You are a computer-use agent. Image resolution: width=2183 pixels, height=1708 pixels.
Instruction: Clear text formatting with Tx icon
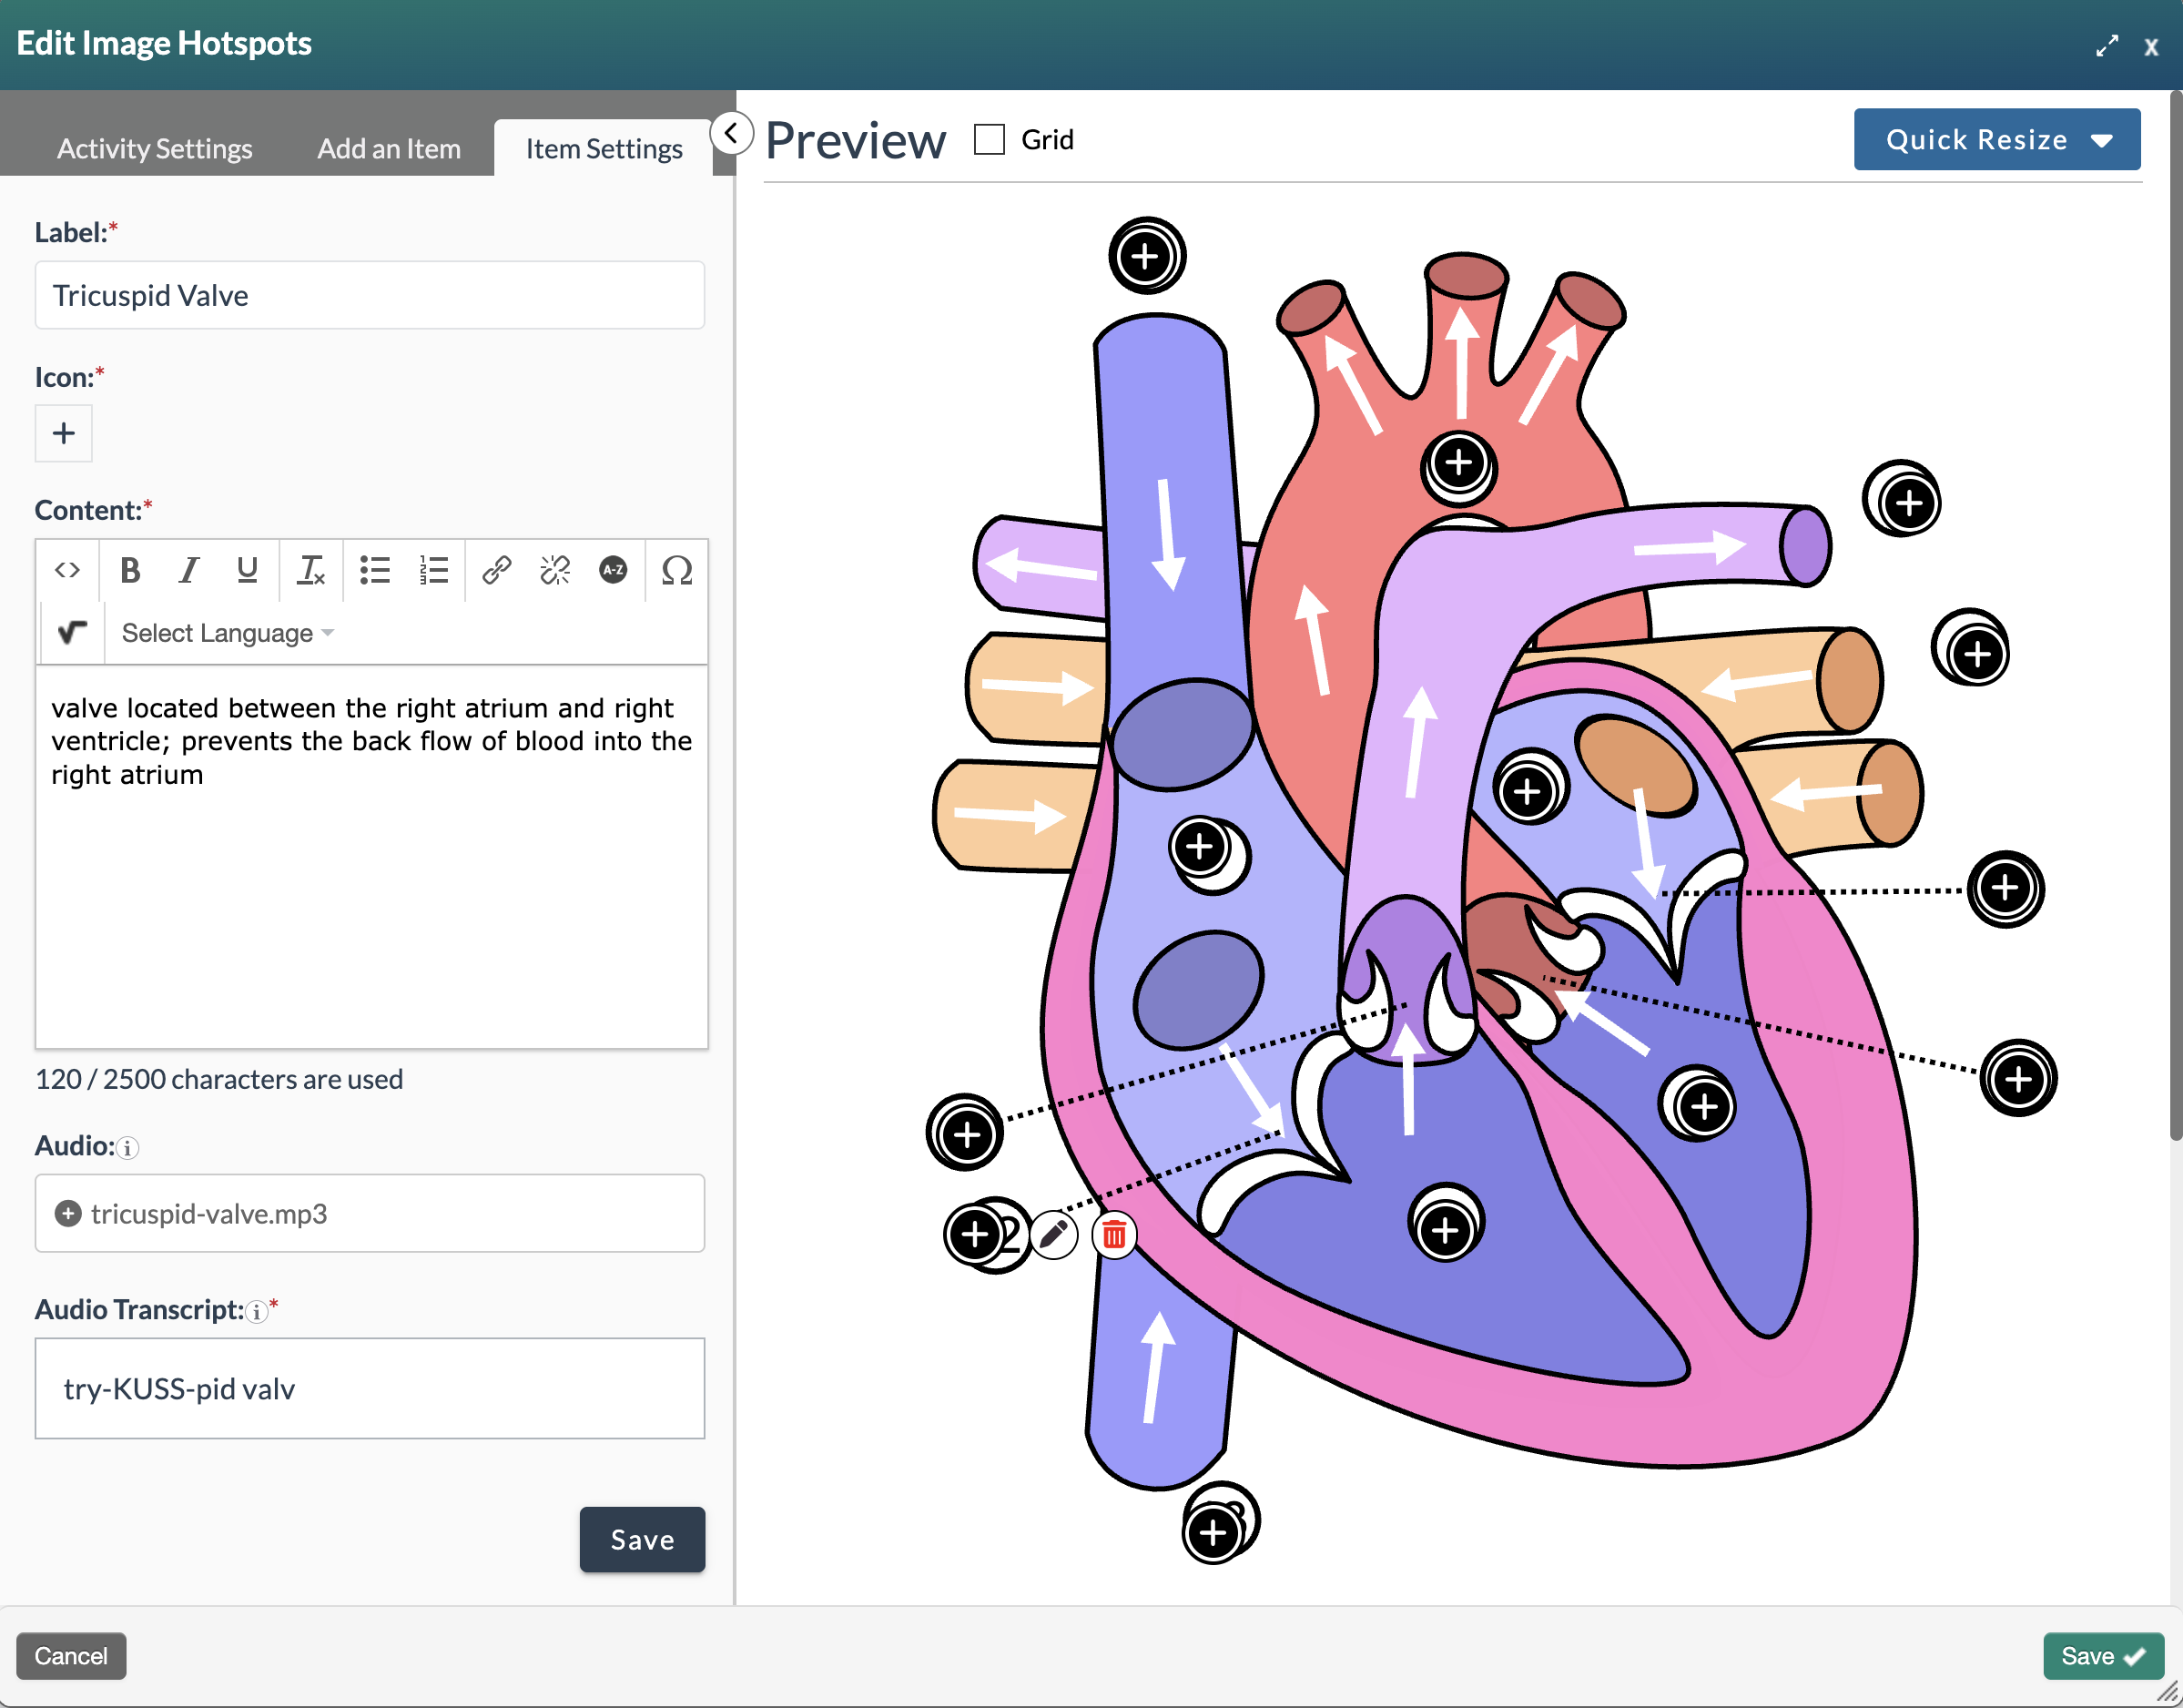[x=311, y=570]
